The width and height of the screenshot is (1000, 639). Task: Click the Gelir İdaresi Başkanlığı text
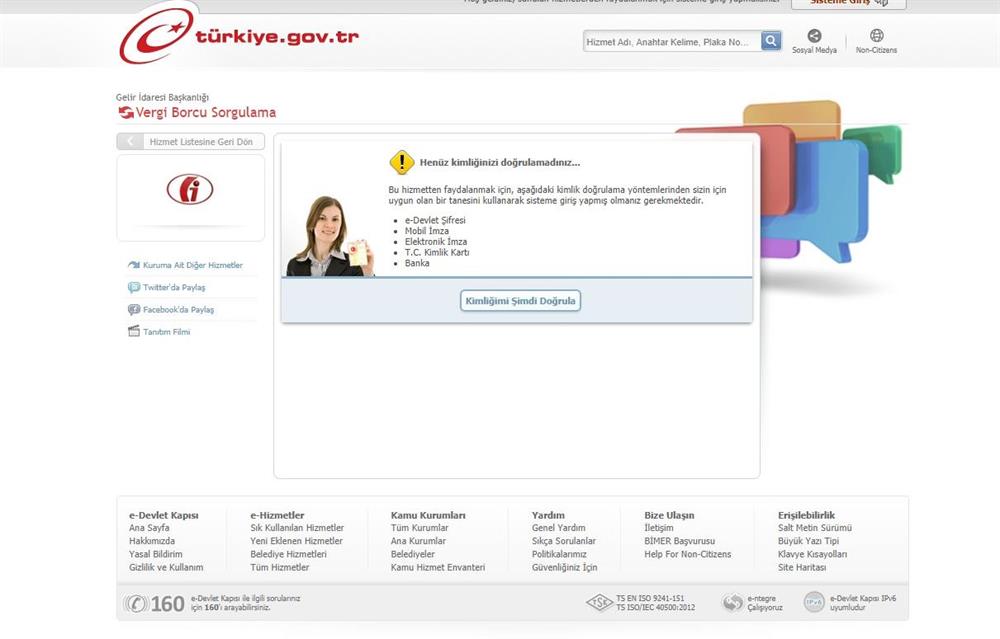point(163,98)
